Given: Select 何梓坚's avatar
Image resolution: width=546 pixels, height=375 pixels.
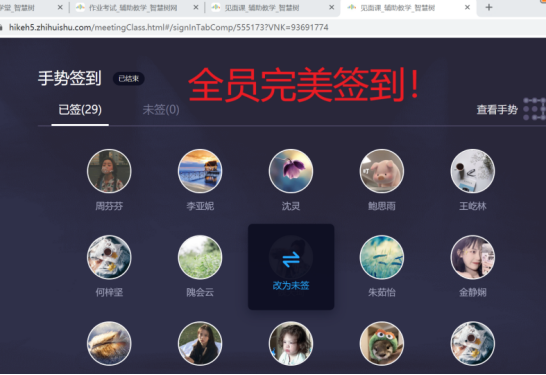Looking at the screenshot, I should (x=109, y=257).
